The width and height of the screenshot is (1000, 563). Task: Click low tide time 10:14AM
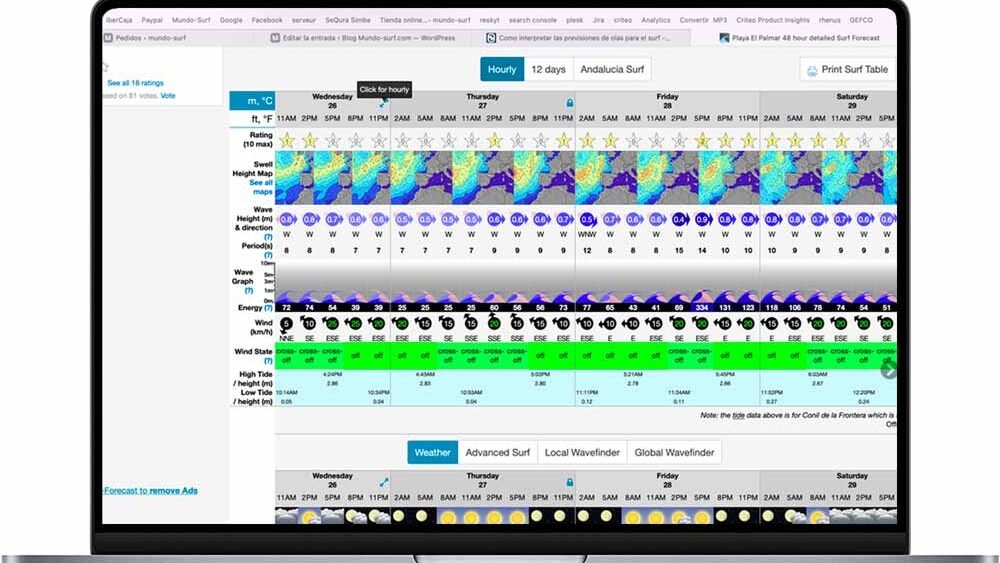(x=287, y=393)
